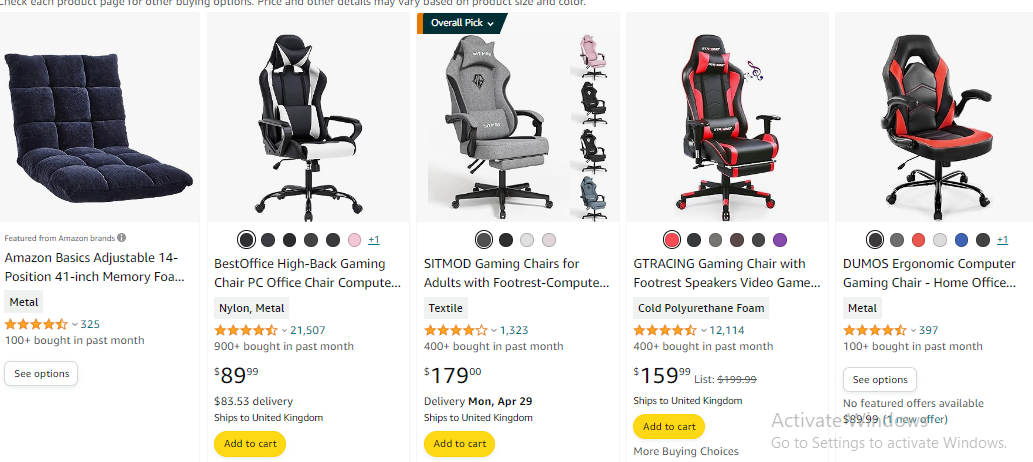
Task: Pick the purple color swatch for GTRACING chair
Action: click(780, 240)
